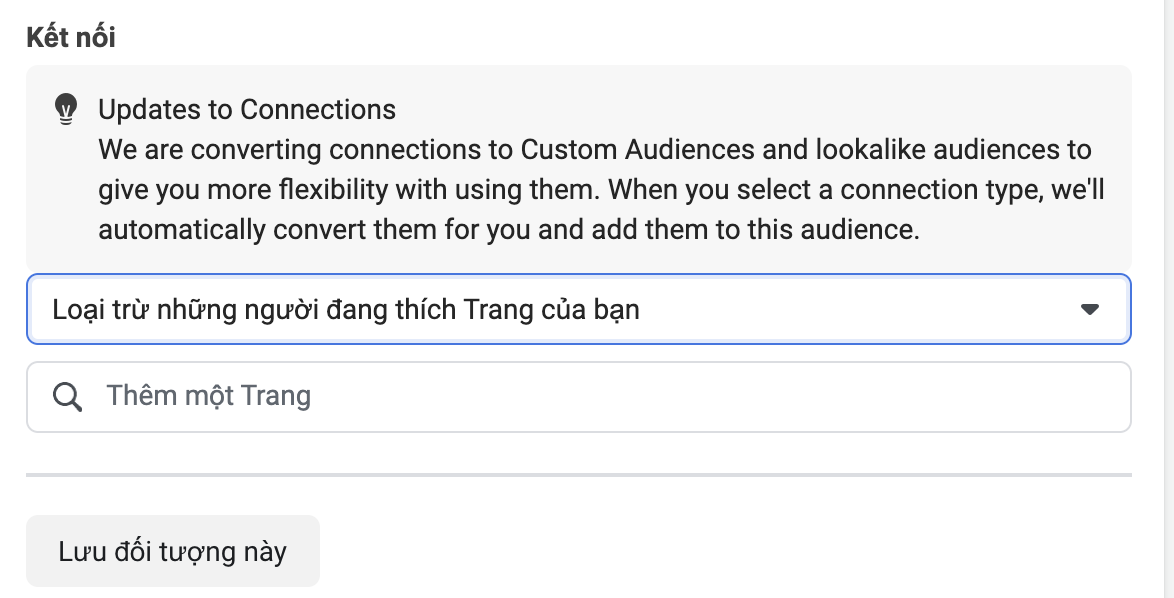Click the words "Custom Audiences" in the notice
Viewport: 1174px width, 598px height.
(x=637, y=150)
